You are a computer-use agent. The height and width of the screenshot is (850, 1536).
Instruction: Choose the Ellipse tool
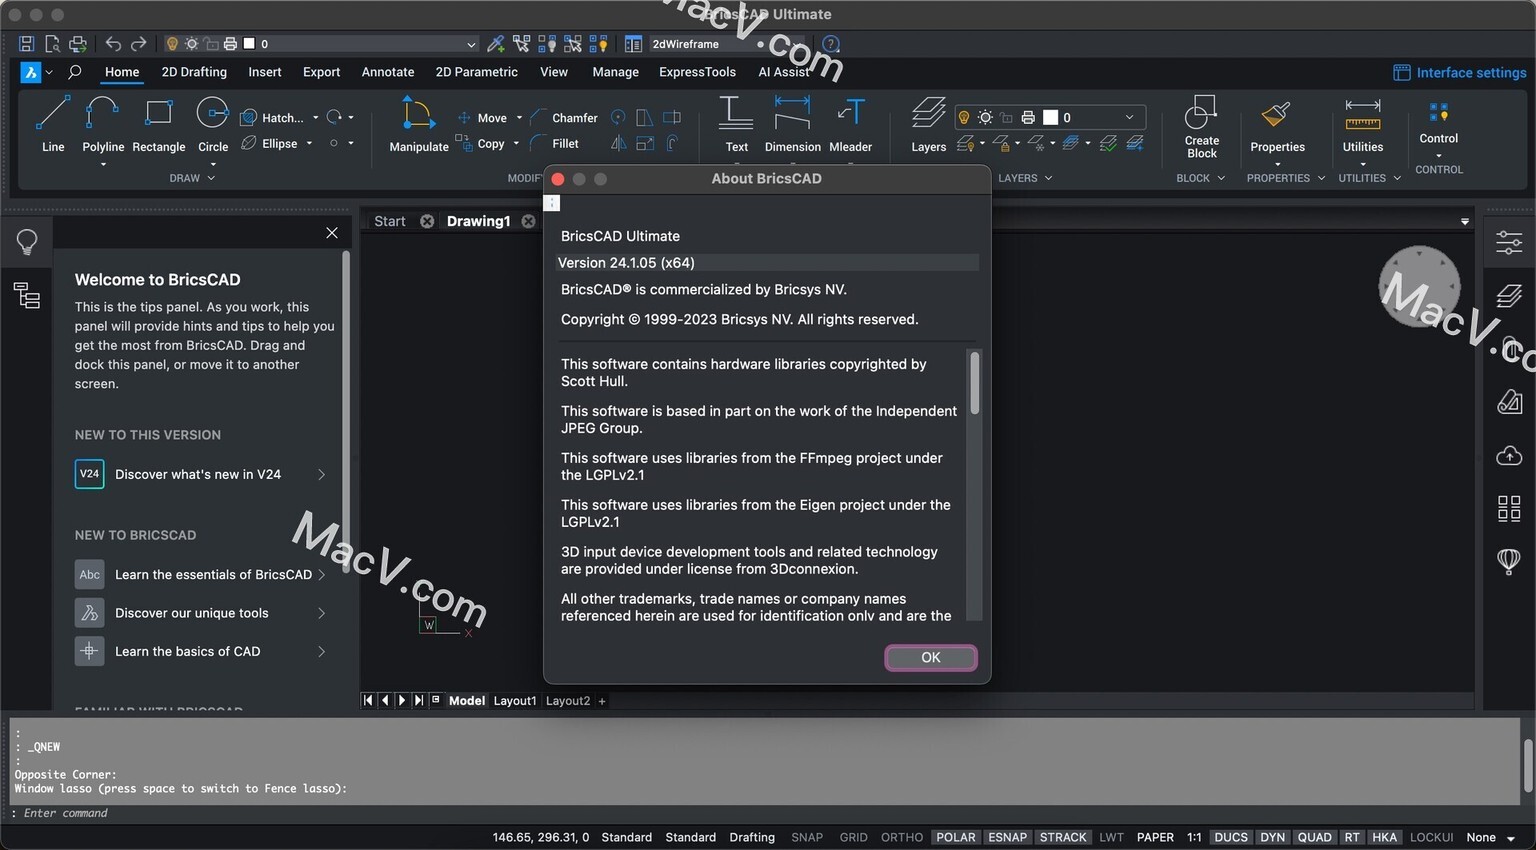coord(270,144)
